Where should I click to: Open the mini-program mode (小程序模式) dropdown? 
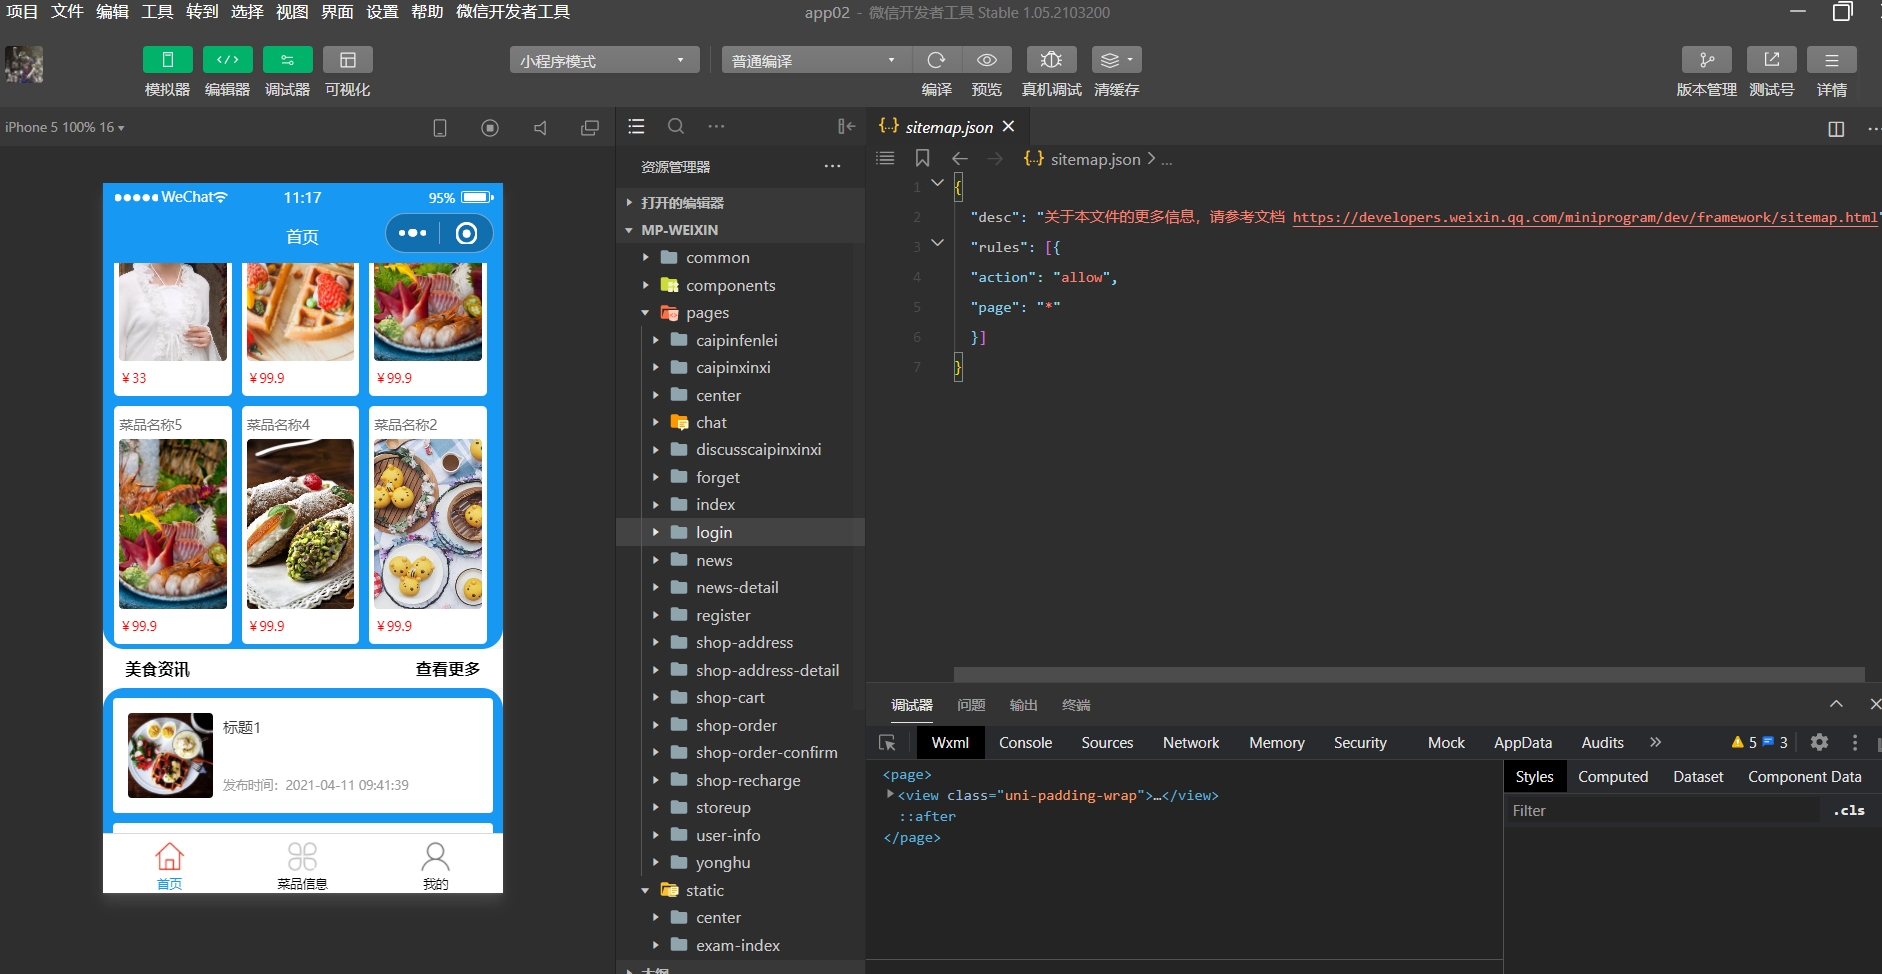(x=604, y=60)
